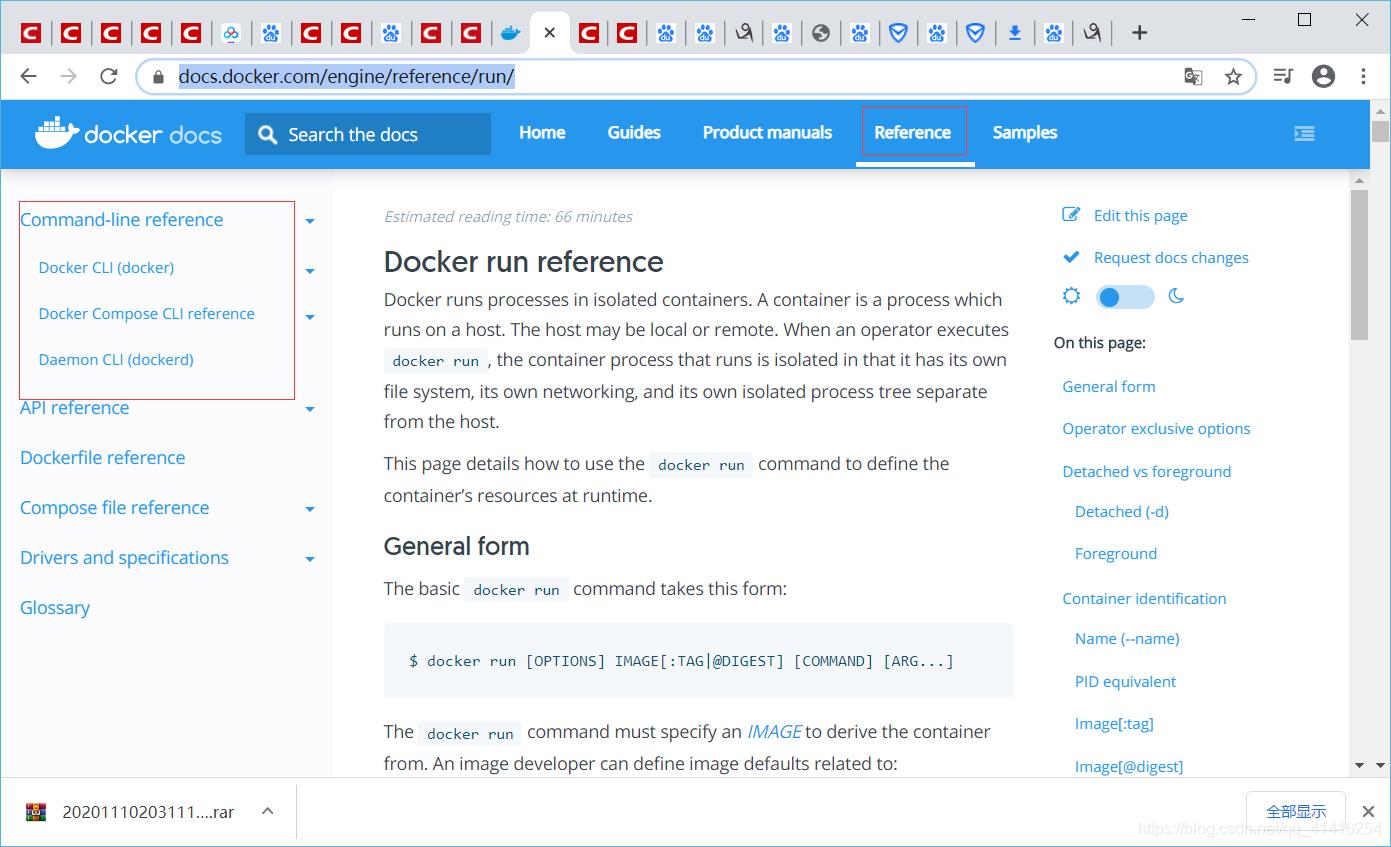Screen dimensions: 1391x847
Task: Open the Guides nav item
Action: 634,132
